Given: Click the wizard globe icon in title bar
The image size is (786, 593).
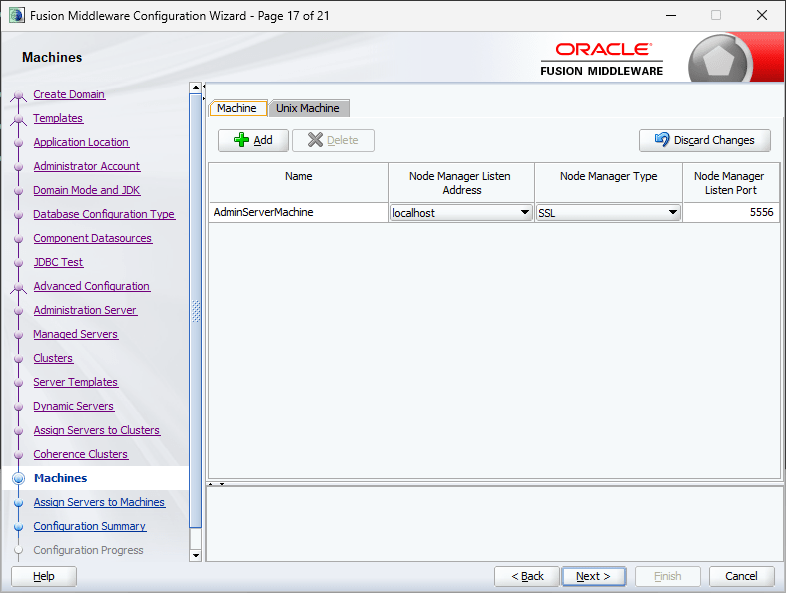Looking at the screenshot, I should click(17, 15).
